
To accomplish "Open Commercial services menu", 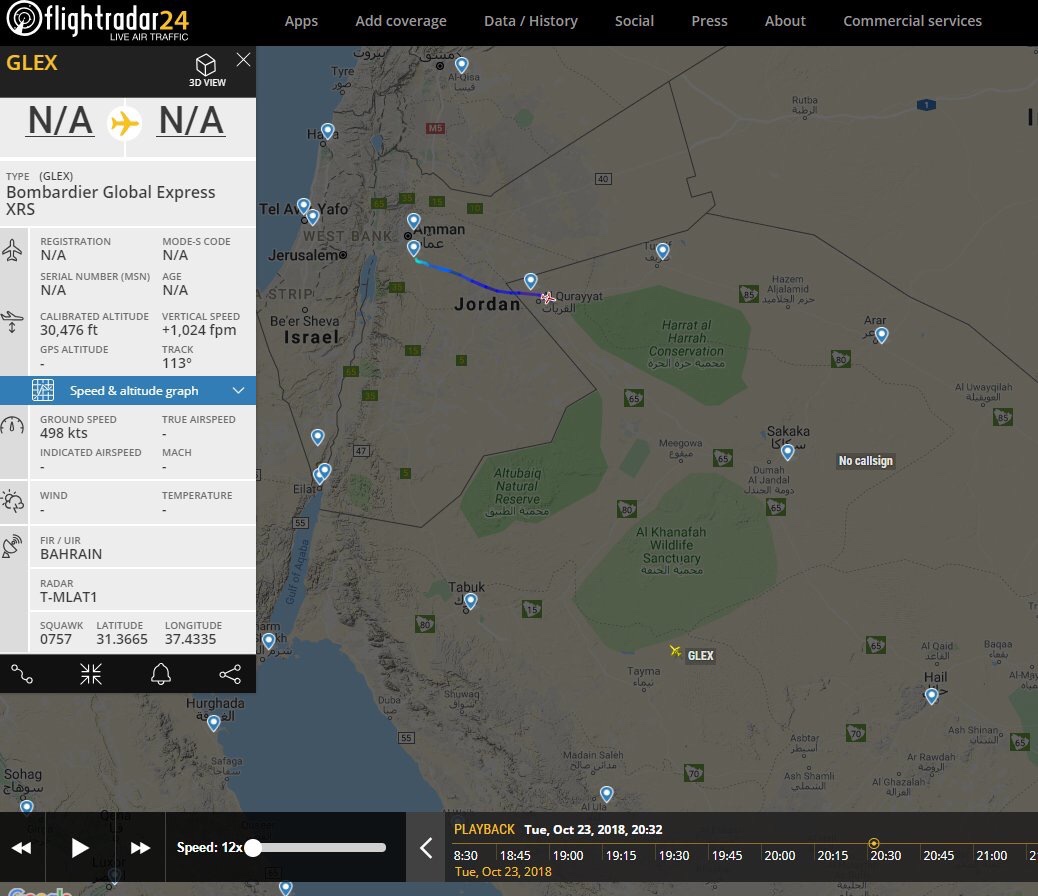I will pyautogui.click(x=912, y=21).
